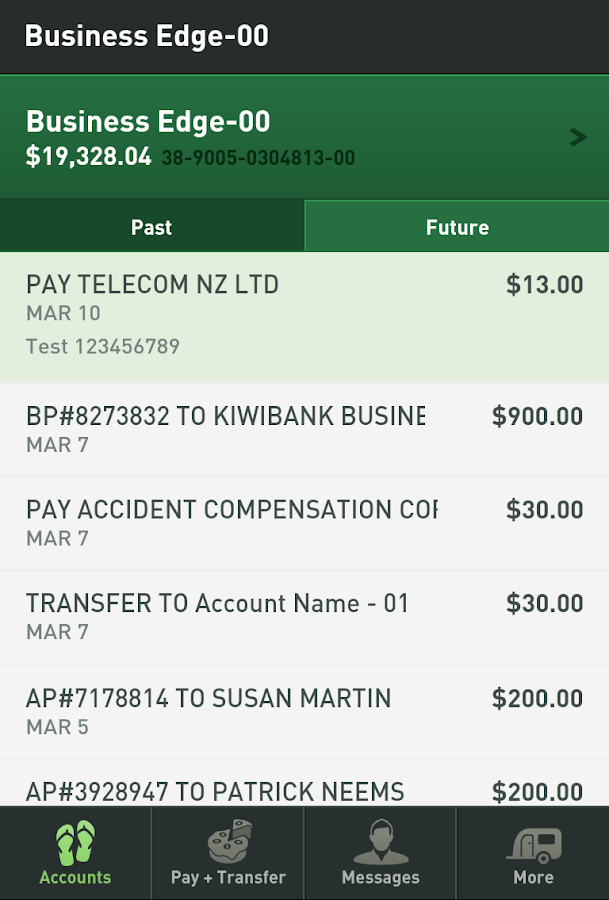Open Pay + Transfer pie icon

click(x=228, y=842)
